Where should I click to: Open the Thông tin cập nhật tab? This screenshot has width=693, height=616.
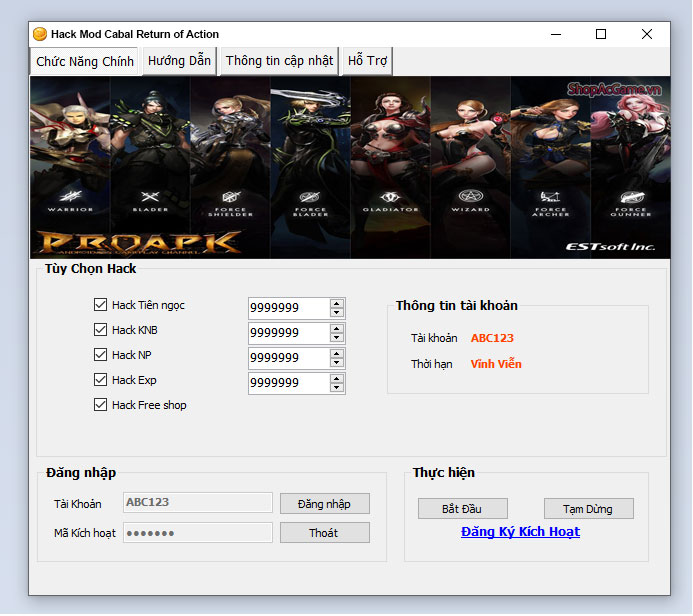[x=279, y=61]
